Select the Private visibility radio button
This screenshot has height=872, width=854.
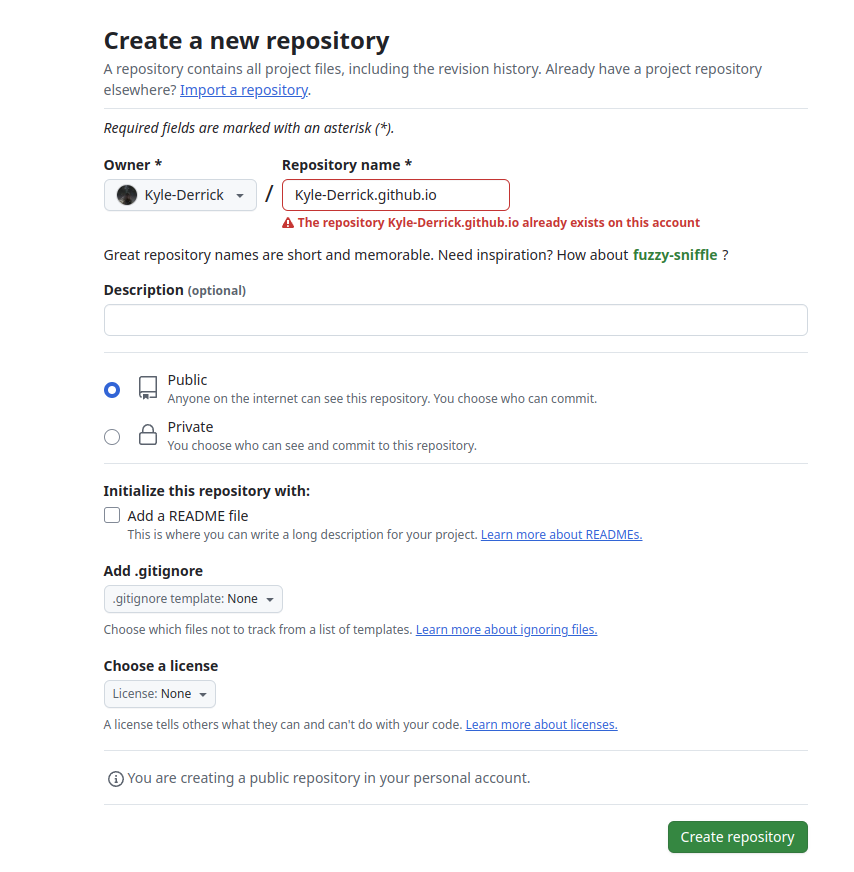coord(112,436)
